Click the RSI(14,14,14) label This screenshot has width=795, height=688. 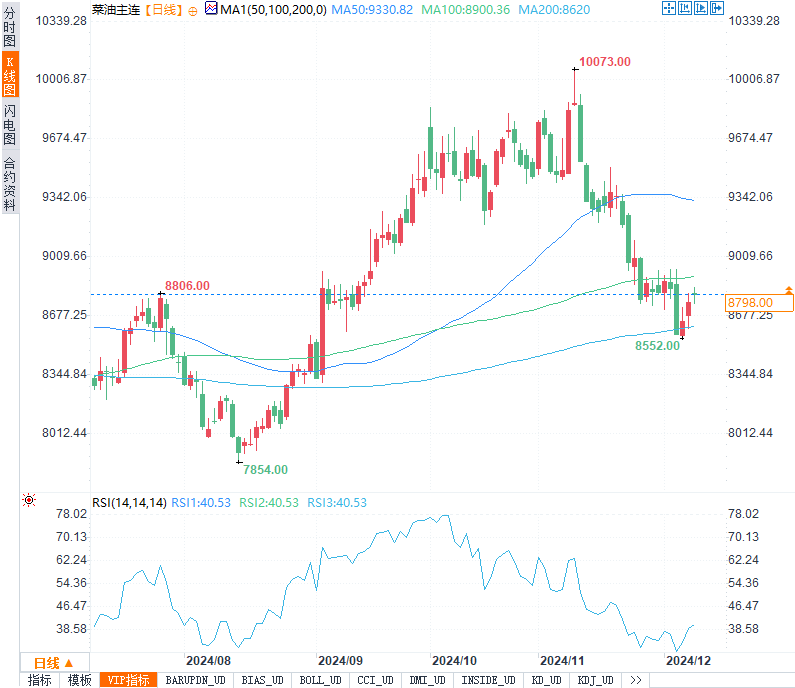pos(129,502)
